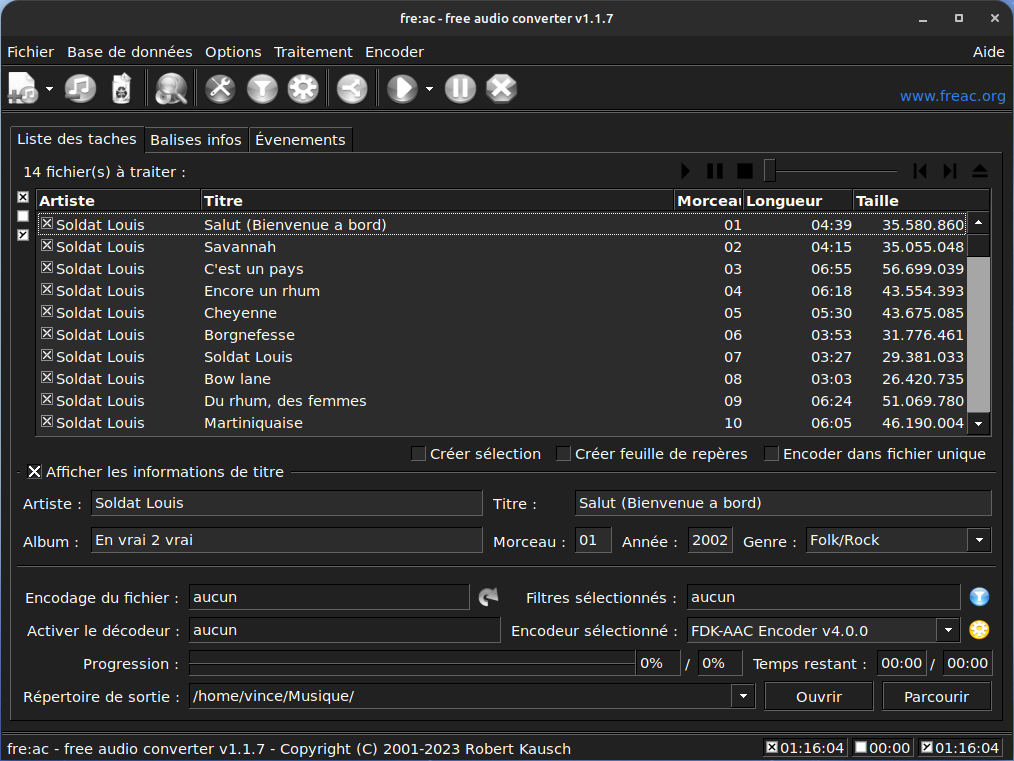Open the Encodeur sélectionné dropdown
Image resolution: width=1014 pixels, height=761 pixels.
pos(947,630)
